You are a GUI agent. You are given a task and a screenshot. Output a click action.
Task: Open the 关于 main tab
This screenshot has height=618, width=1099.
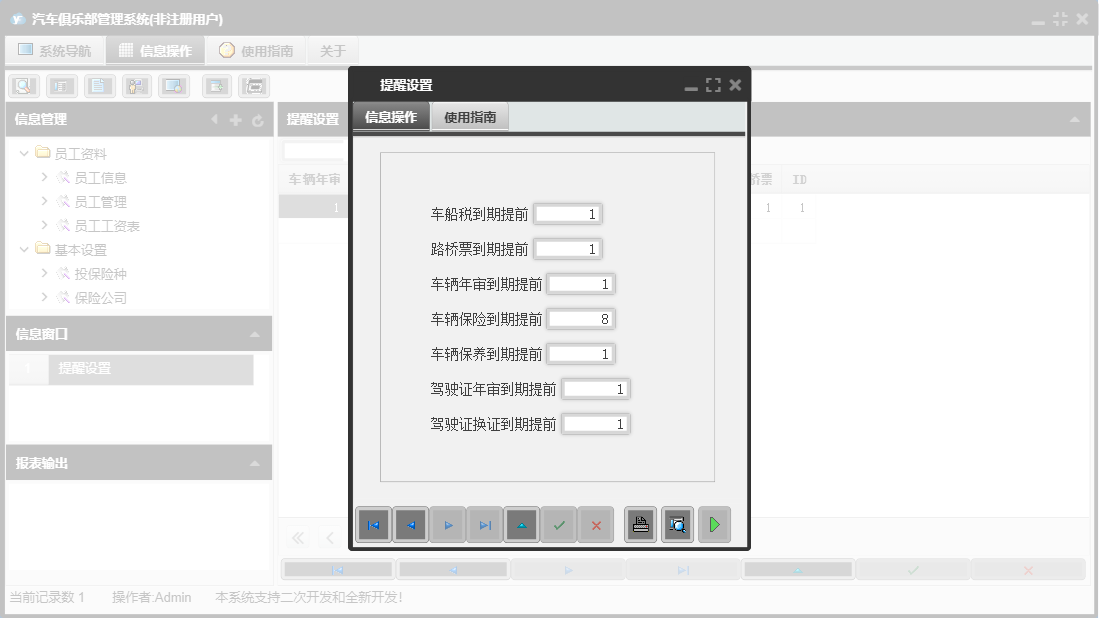click(332, 50)
